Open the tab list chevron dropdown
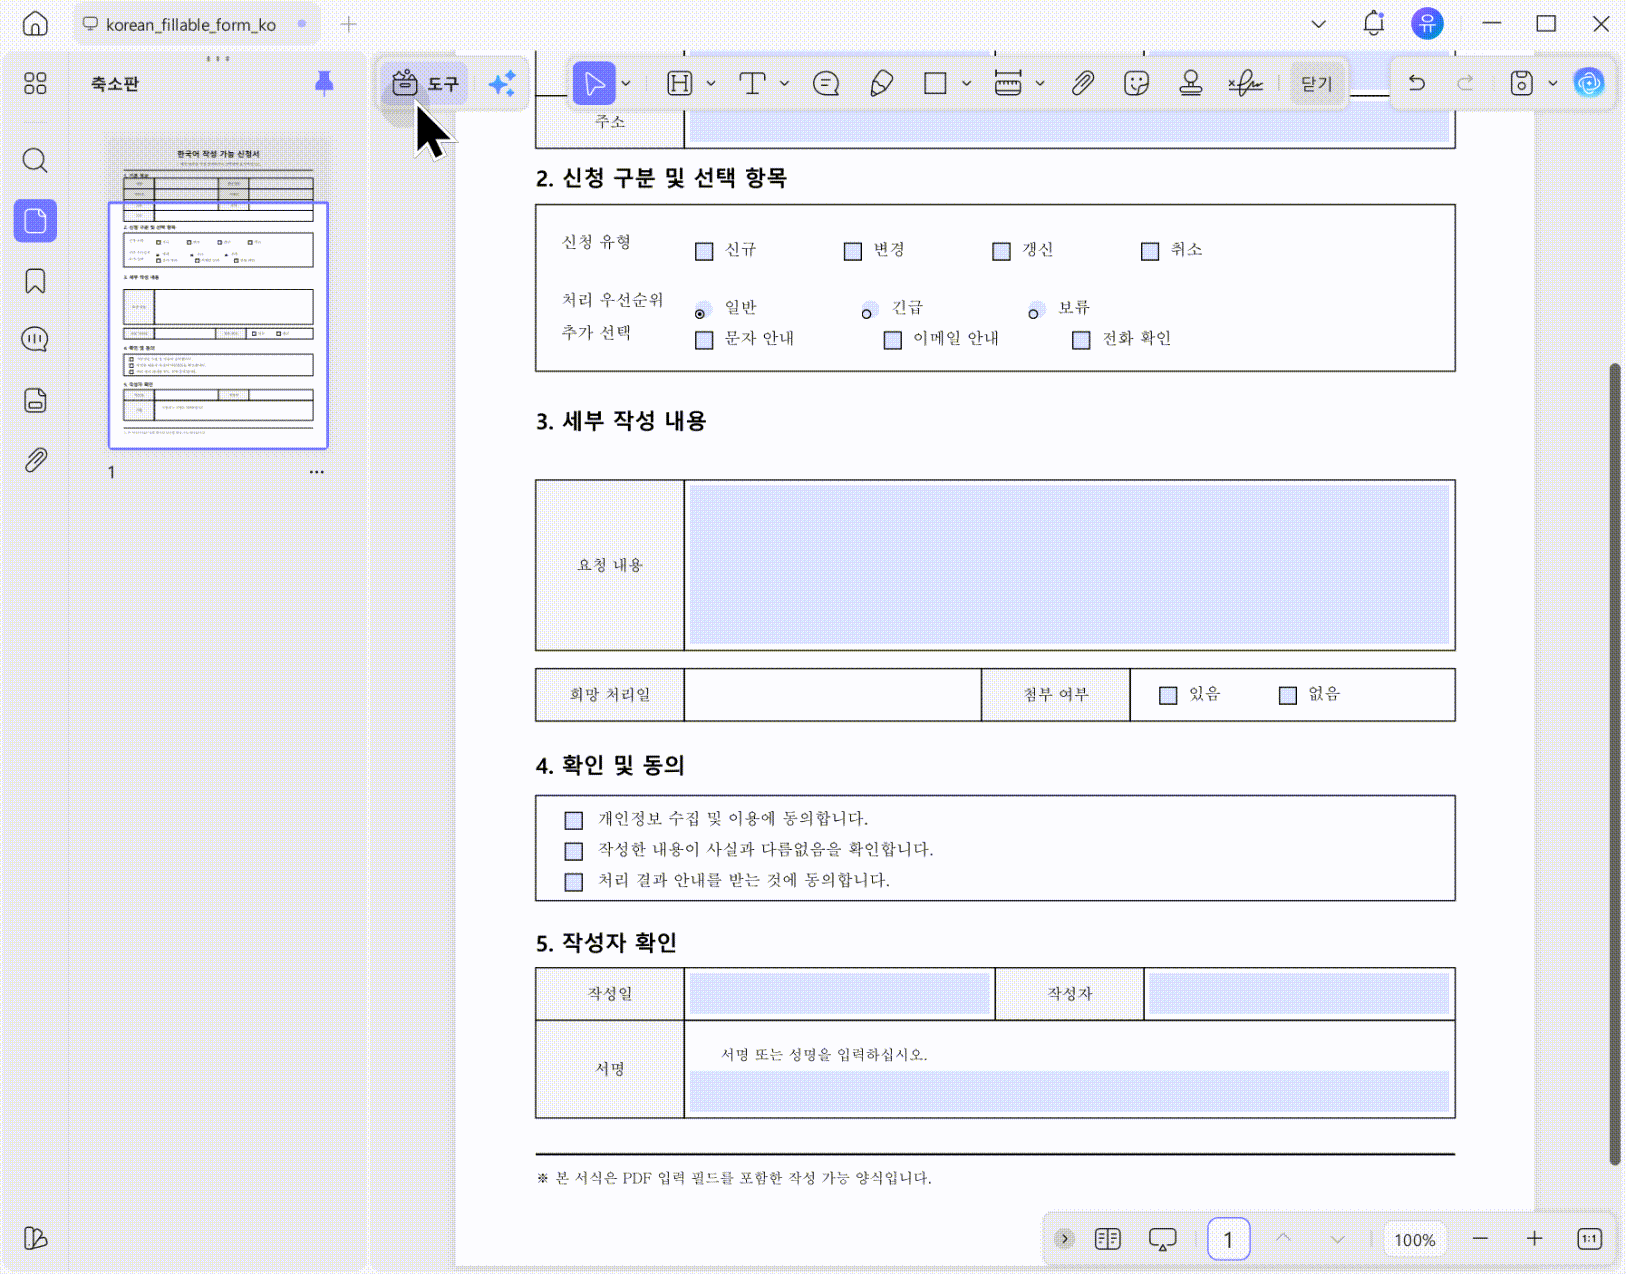Image resolution: width=1626 pixels, height=1274 pixels. pyautogui.click(x=1319, y=24)
